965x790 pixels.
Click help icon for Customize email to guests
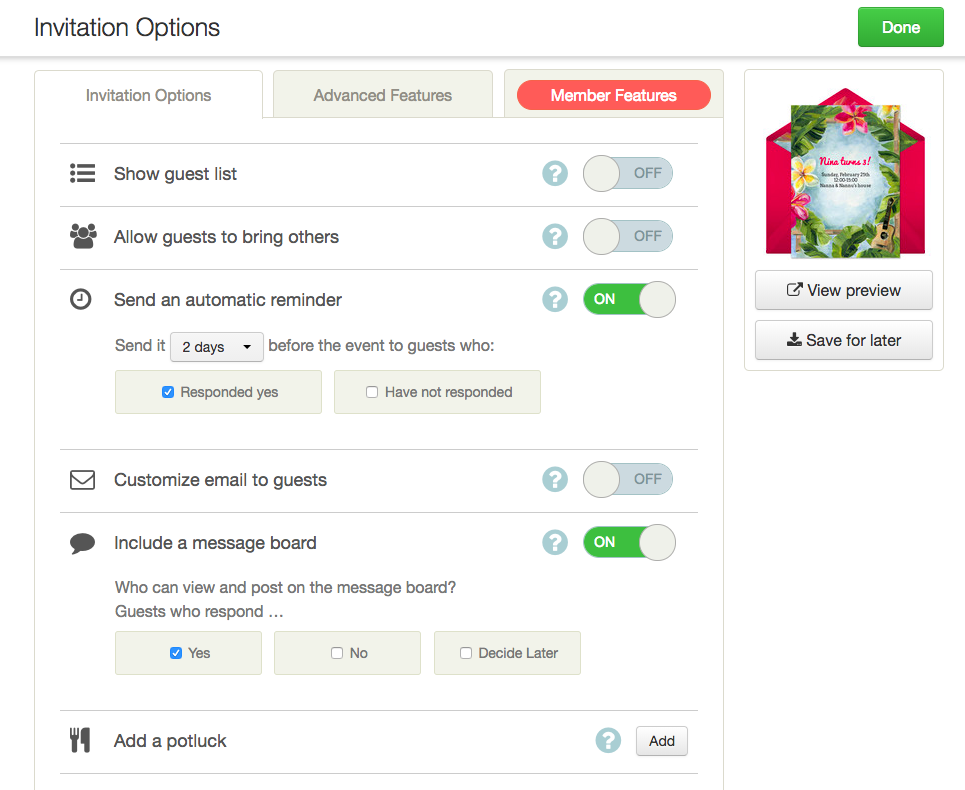click(x=555, y=480)
